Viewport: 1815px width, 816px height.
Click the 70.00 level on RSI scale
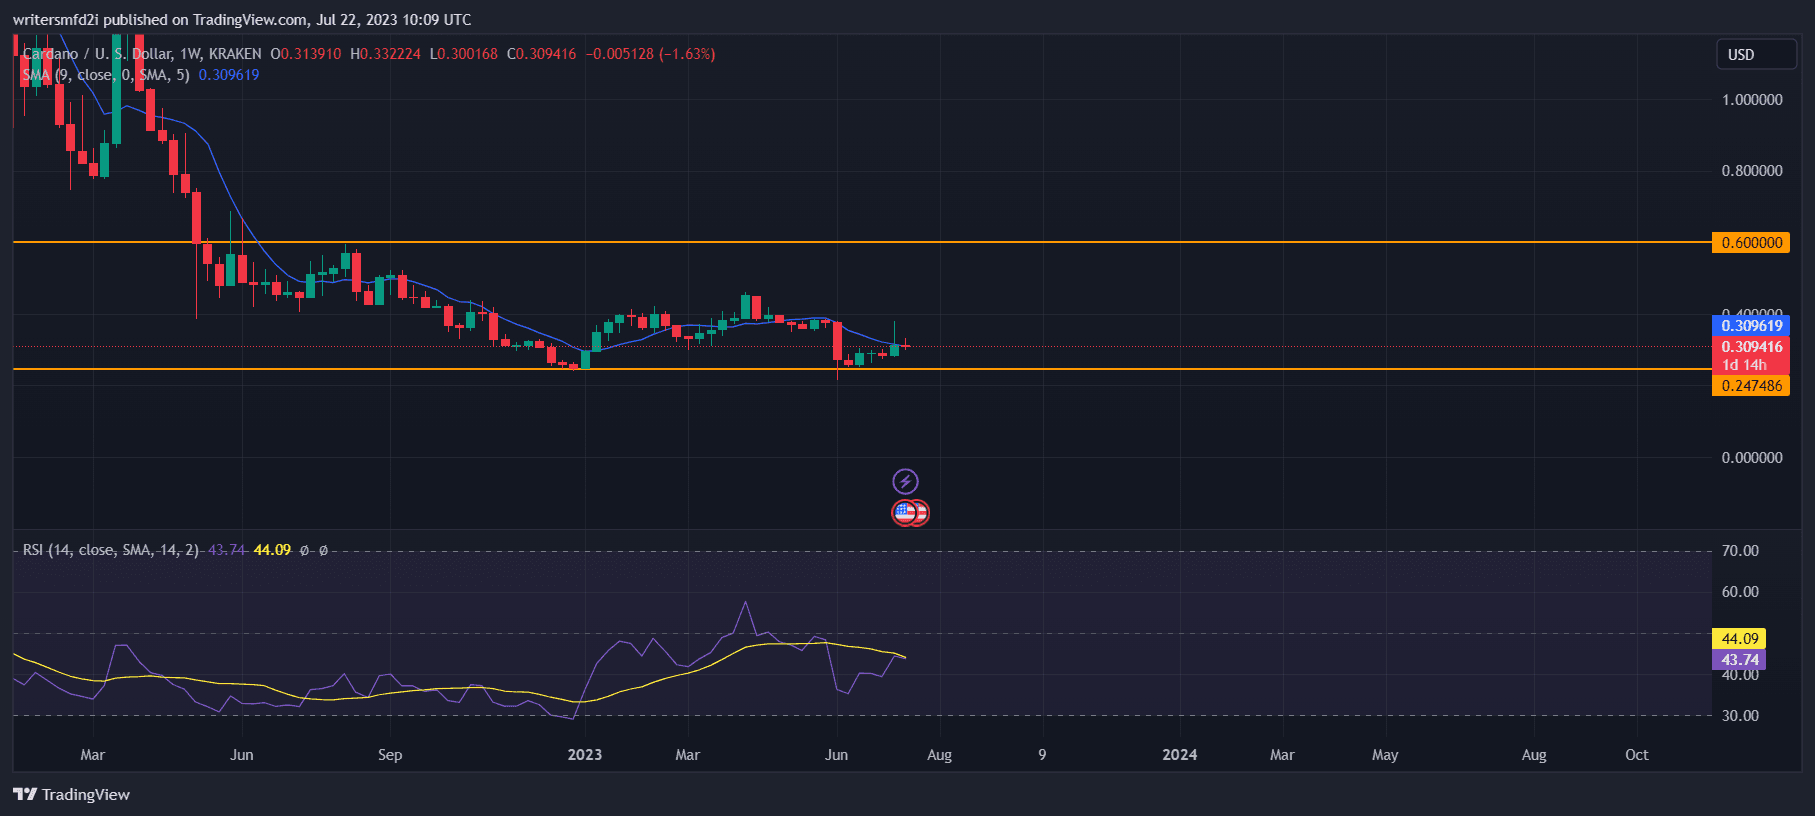point(1739,551)
